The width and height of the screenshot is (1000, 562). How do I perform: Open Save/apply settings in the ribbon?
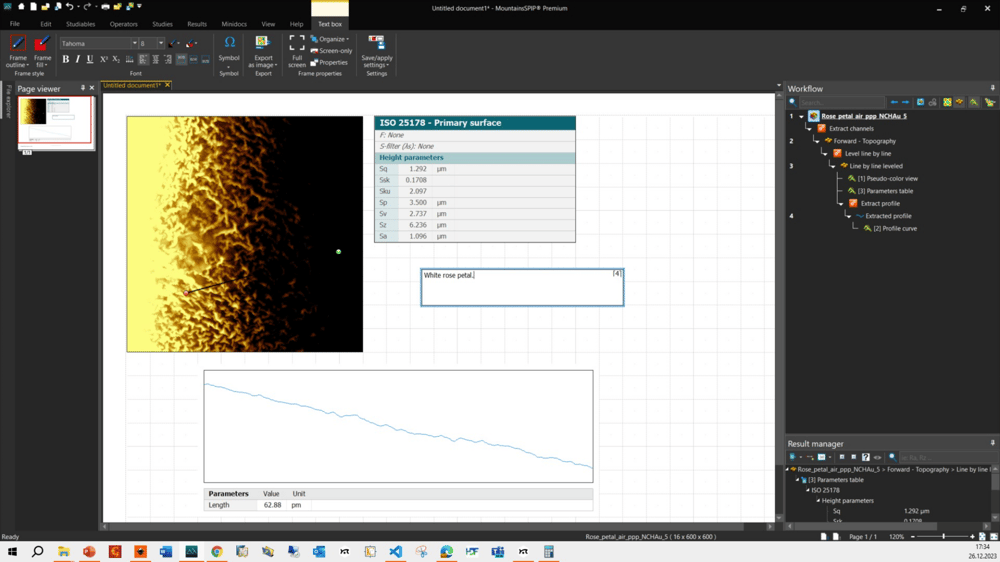click(x=376, y=51)
